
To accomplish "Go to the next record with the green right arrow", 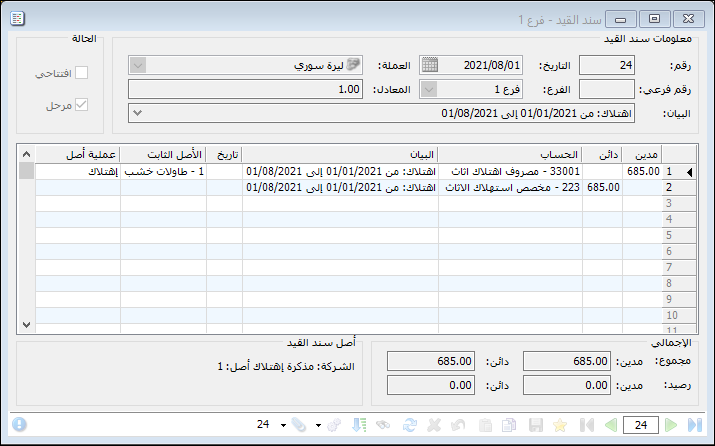I will click(x=671, y=425).
